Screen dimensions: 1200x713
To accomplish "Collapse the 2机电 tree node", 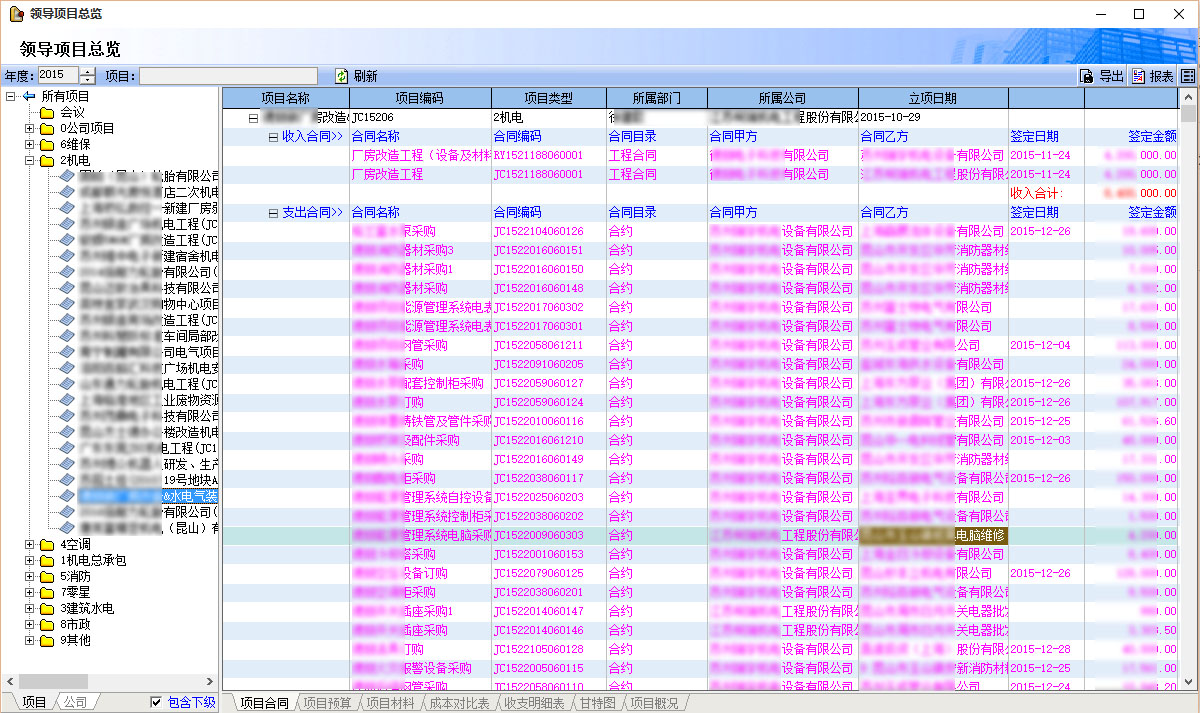I will 30,160.
